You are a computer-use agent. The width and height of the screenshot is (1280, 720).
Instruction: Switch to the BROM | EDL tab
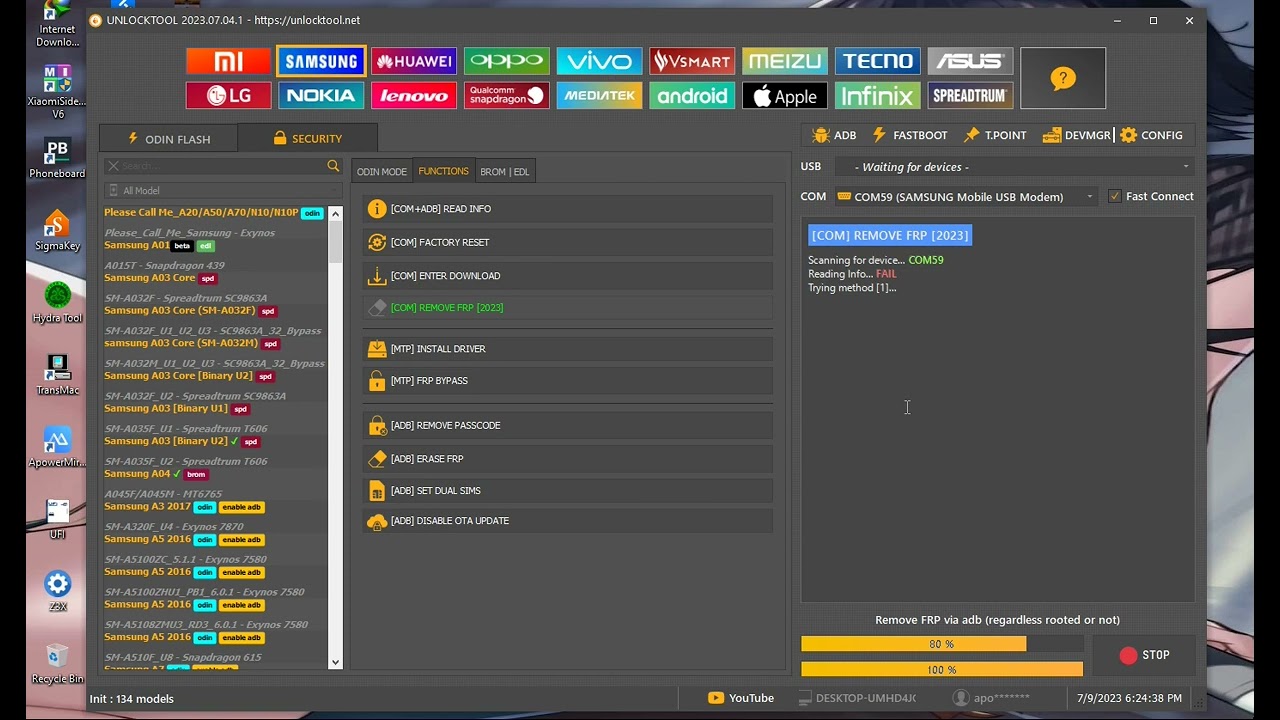[x=505, y=172]
